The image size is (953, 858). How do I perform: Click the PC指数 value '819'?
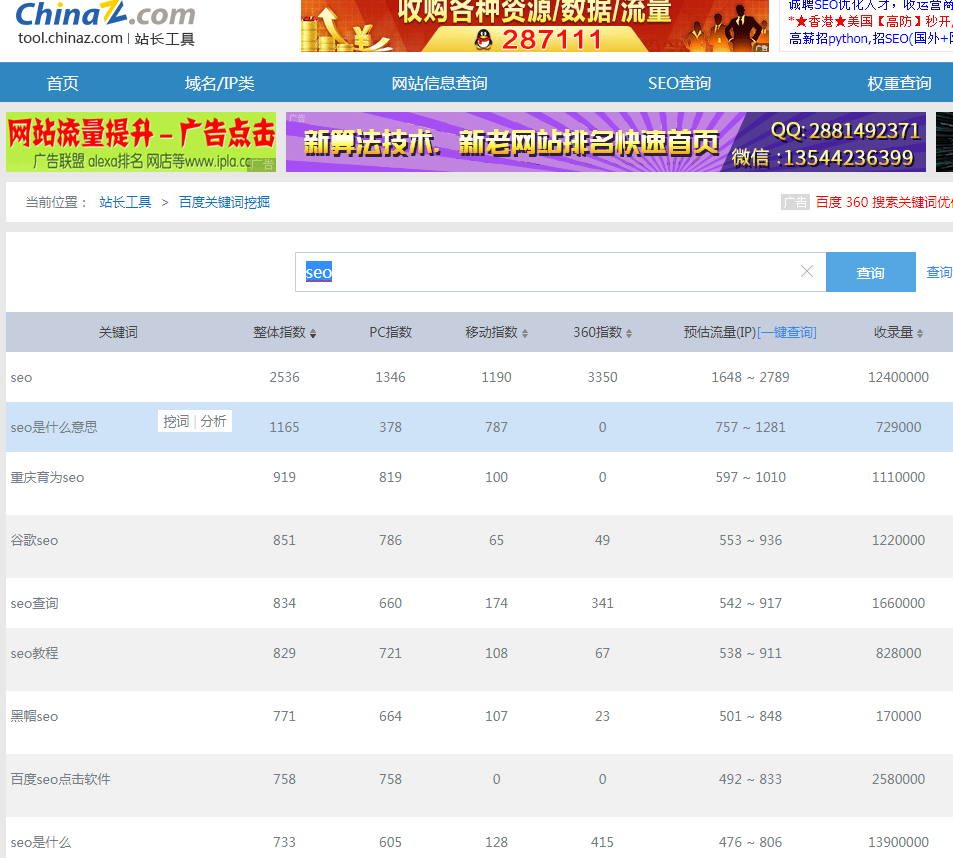390,478
